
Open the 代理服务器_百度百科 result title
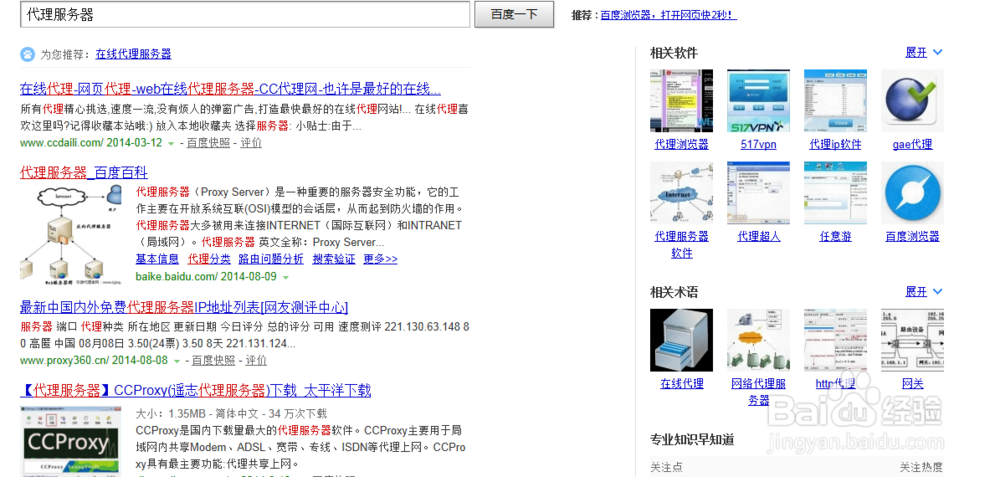(x=84, y=172)
